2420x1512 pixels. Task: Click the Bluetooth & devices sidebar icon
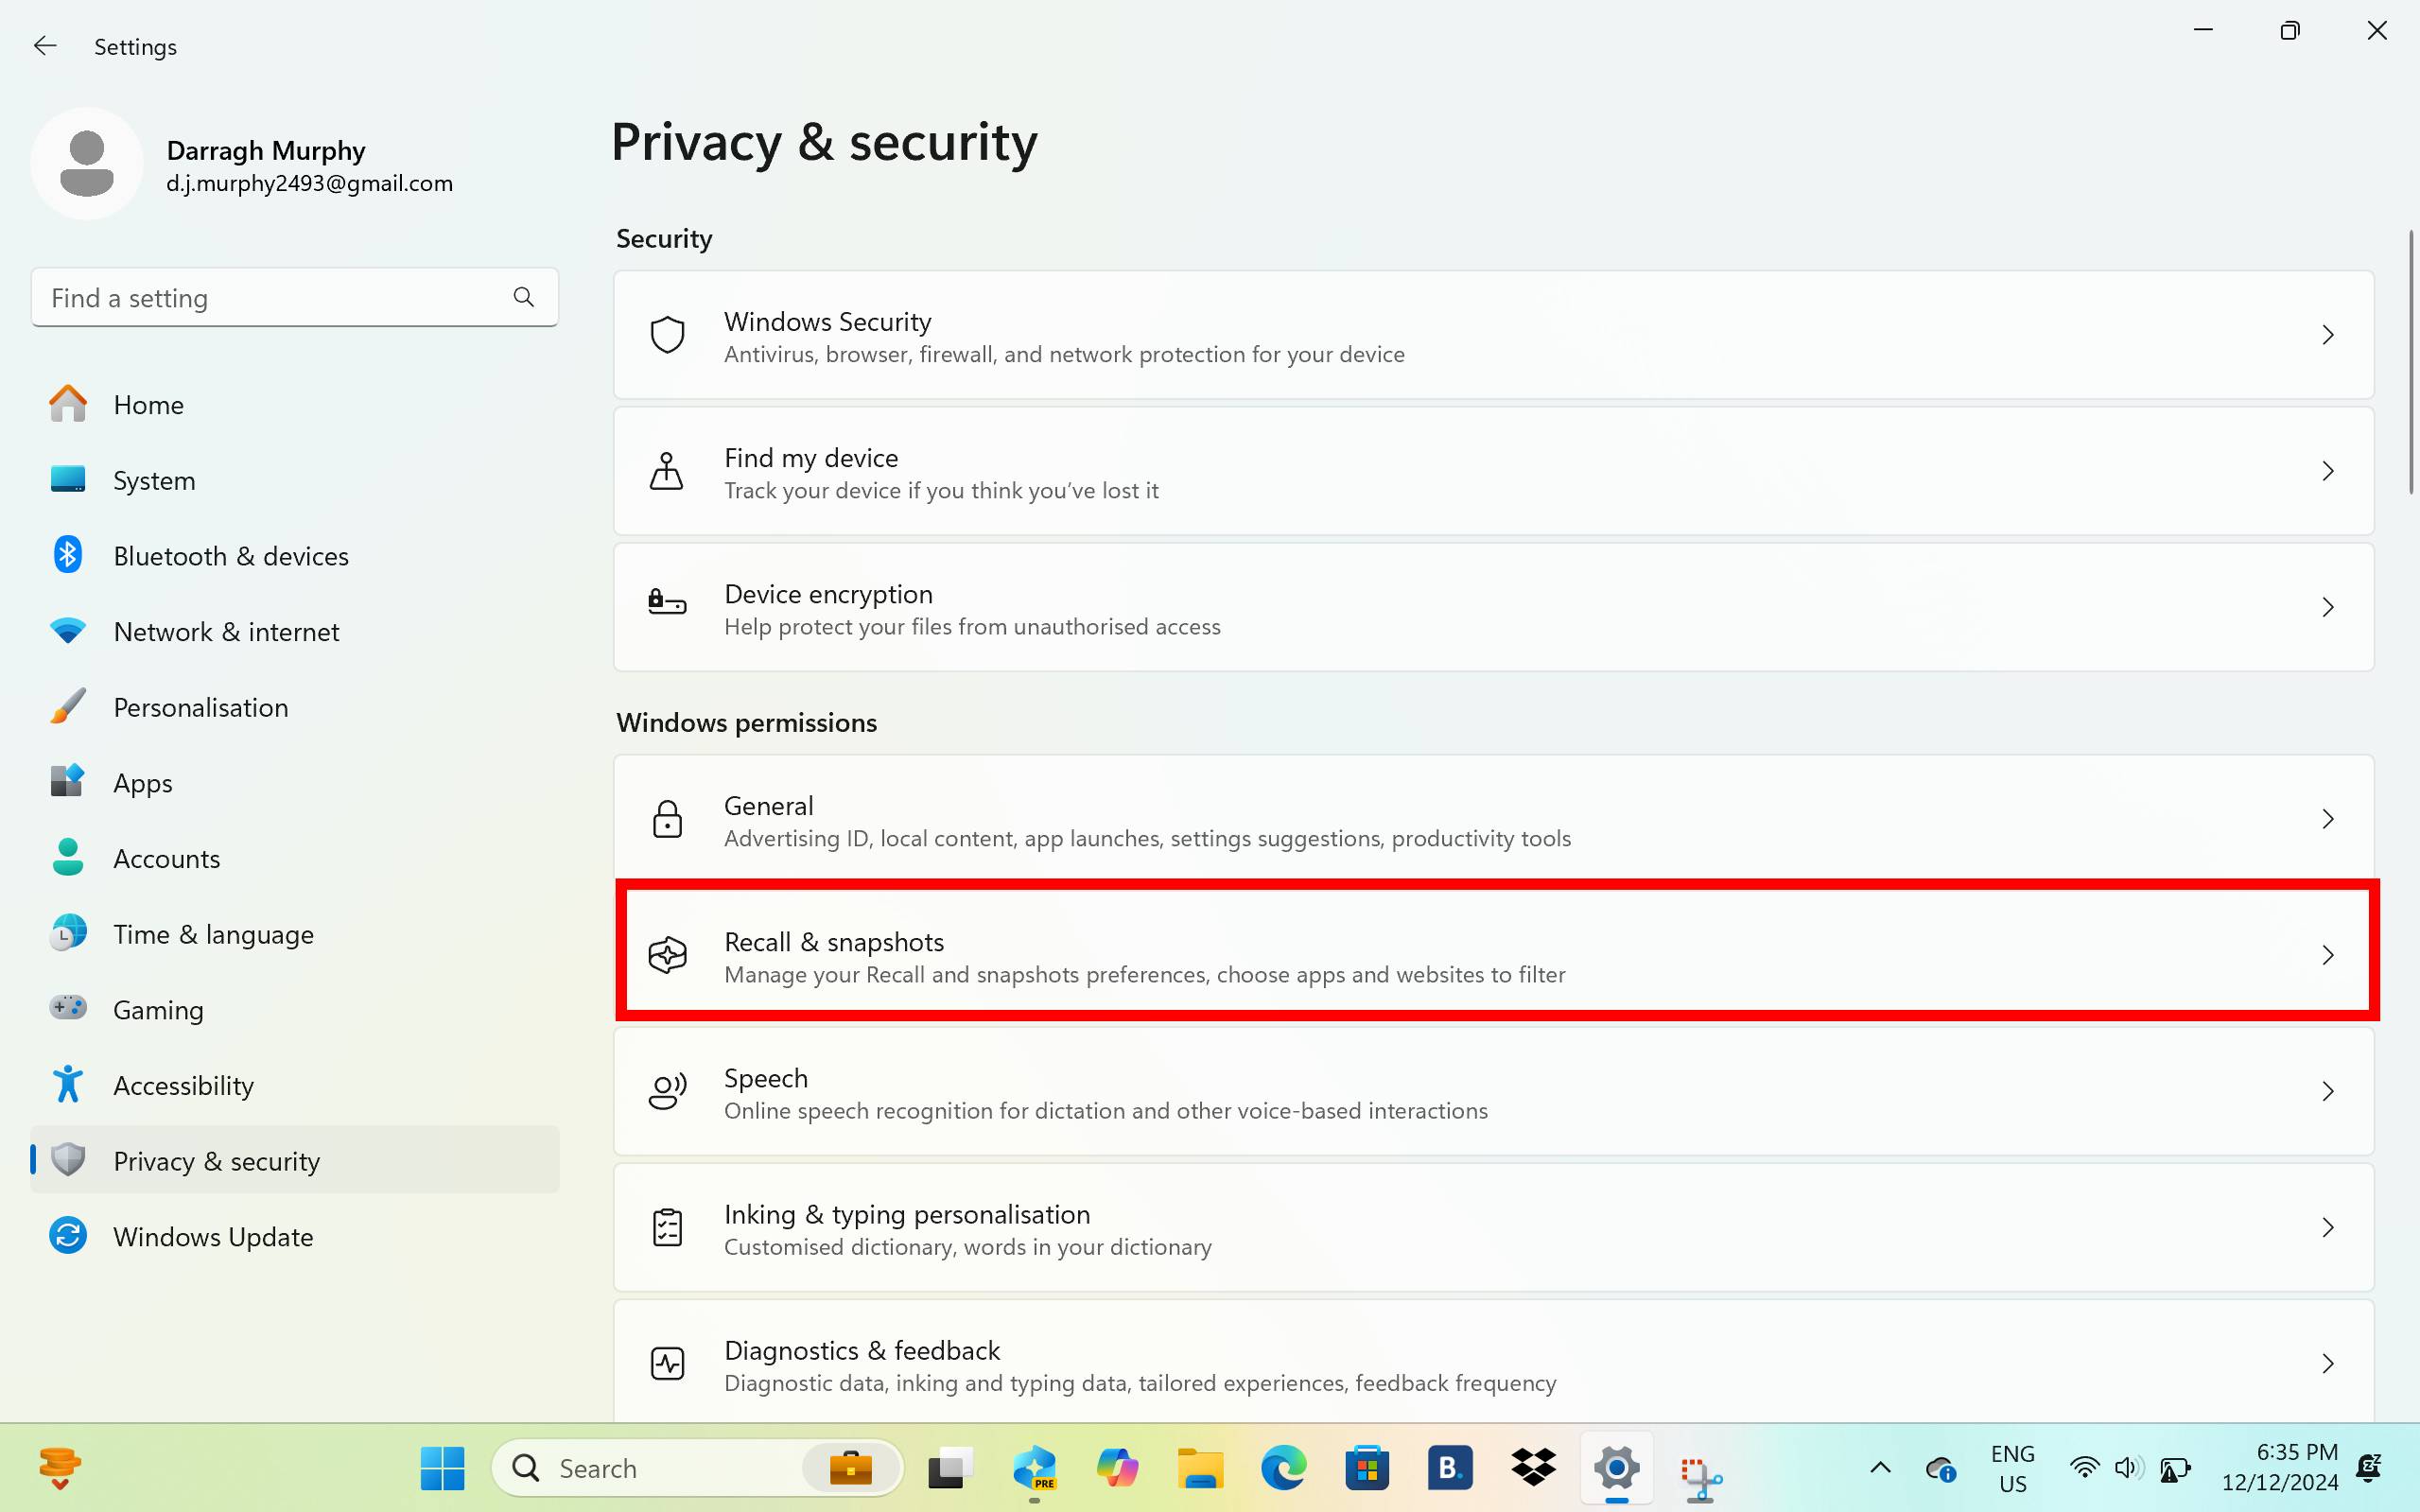coord(67,555)
